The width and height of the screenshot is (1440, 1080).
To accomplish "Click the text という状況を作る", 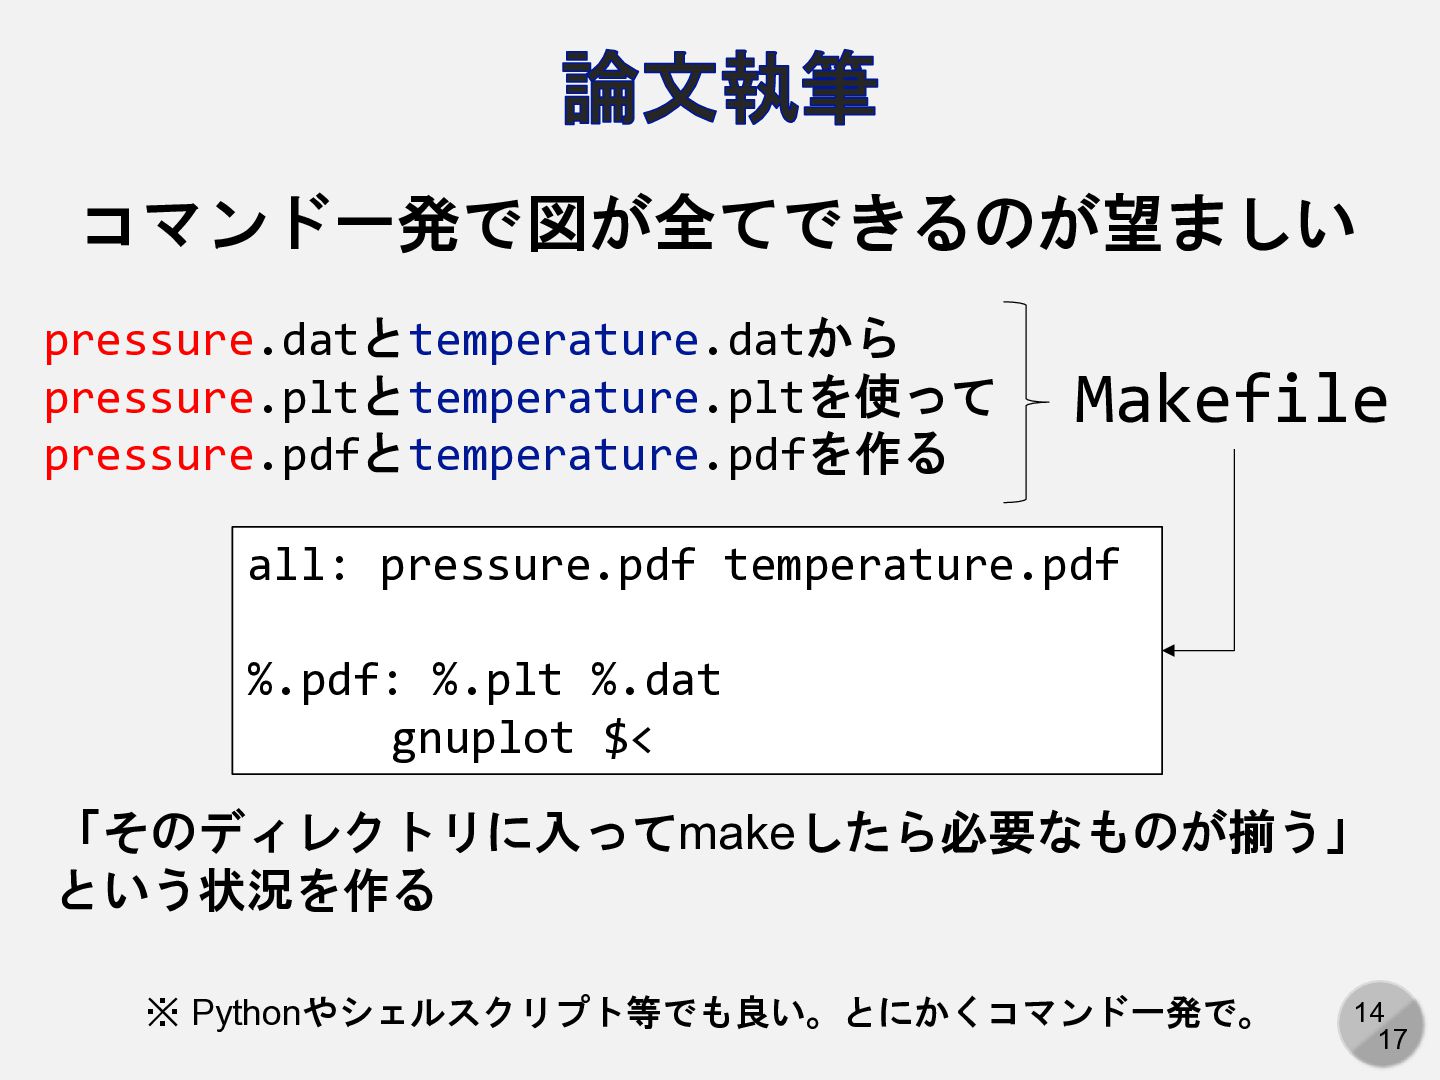I will point(247,890).
